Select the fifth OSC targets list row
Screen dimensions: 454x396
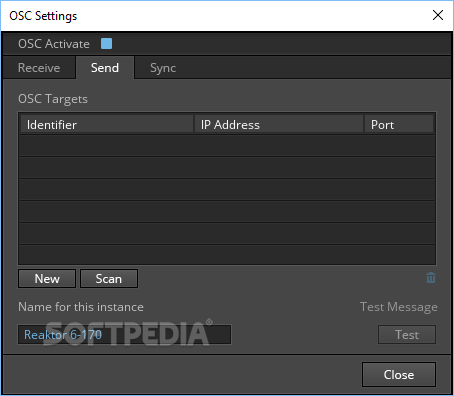tap(227, 233)
